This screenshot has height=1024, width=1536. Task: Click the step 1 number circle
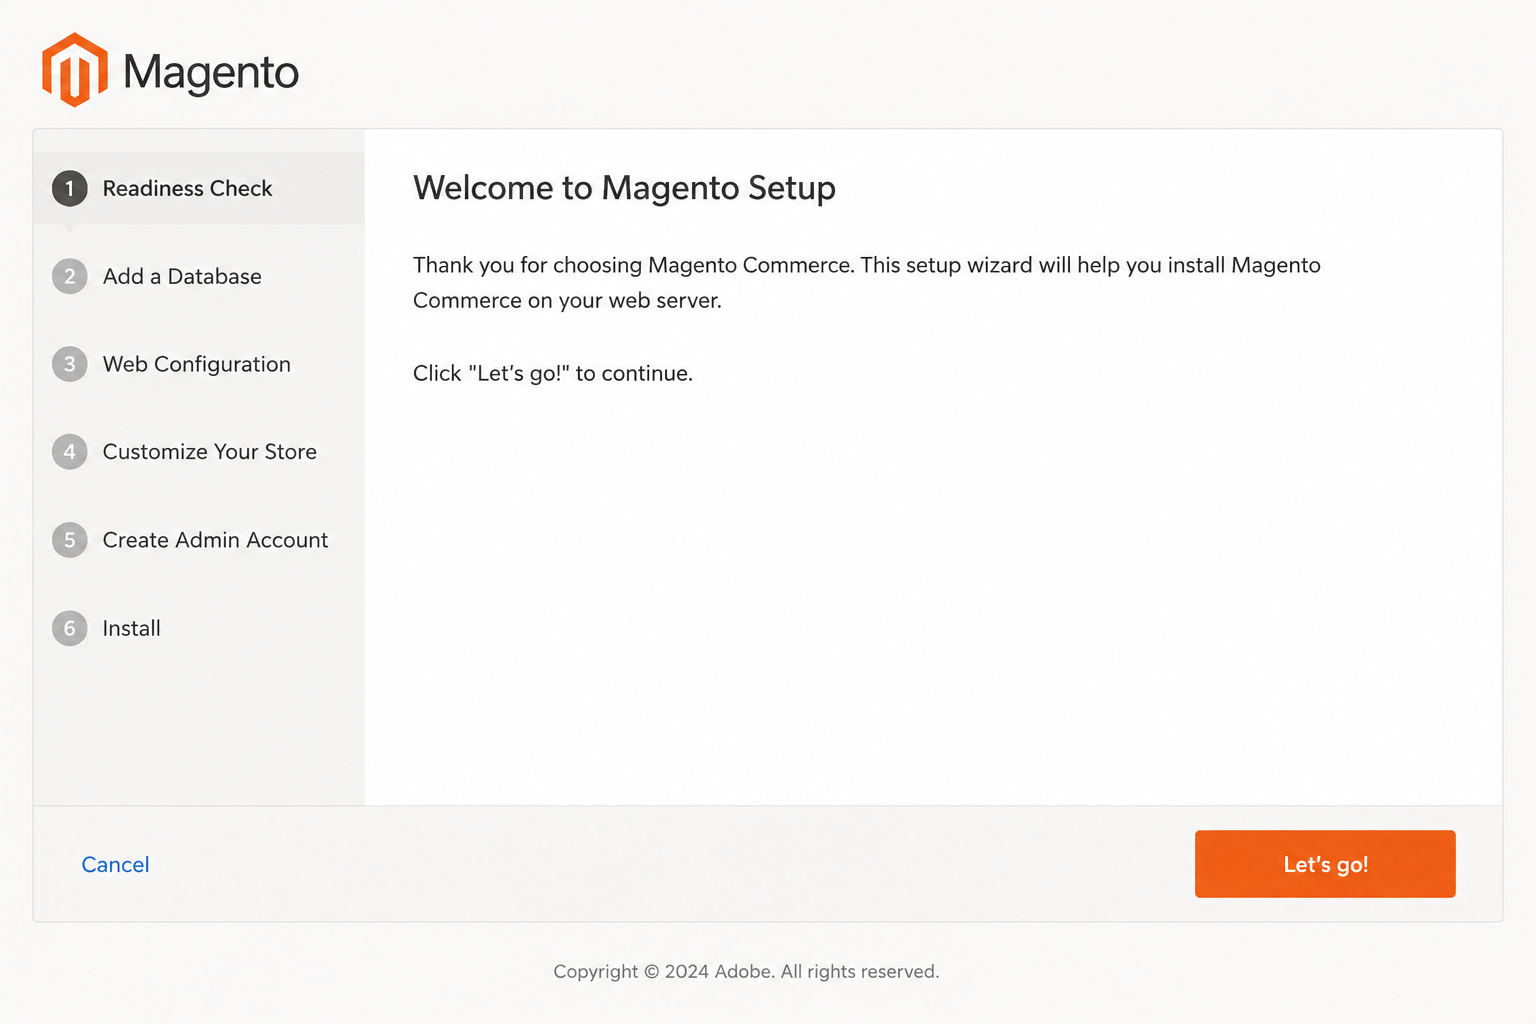[70, 188]
